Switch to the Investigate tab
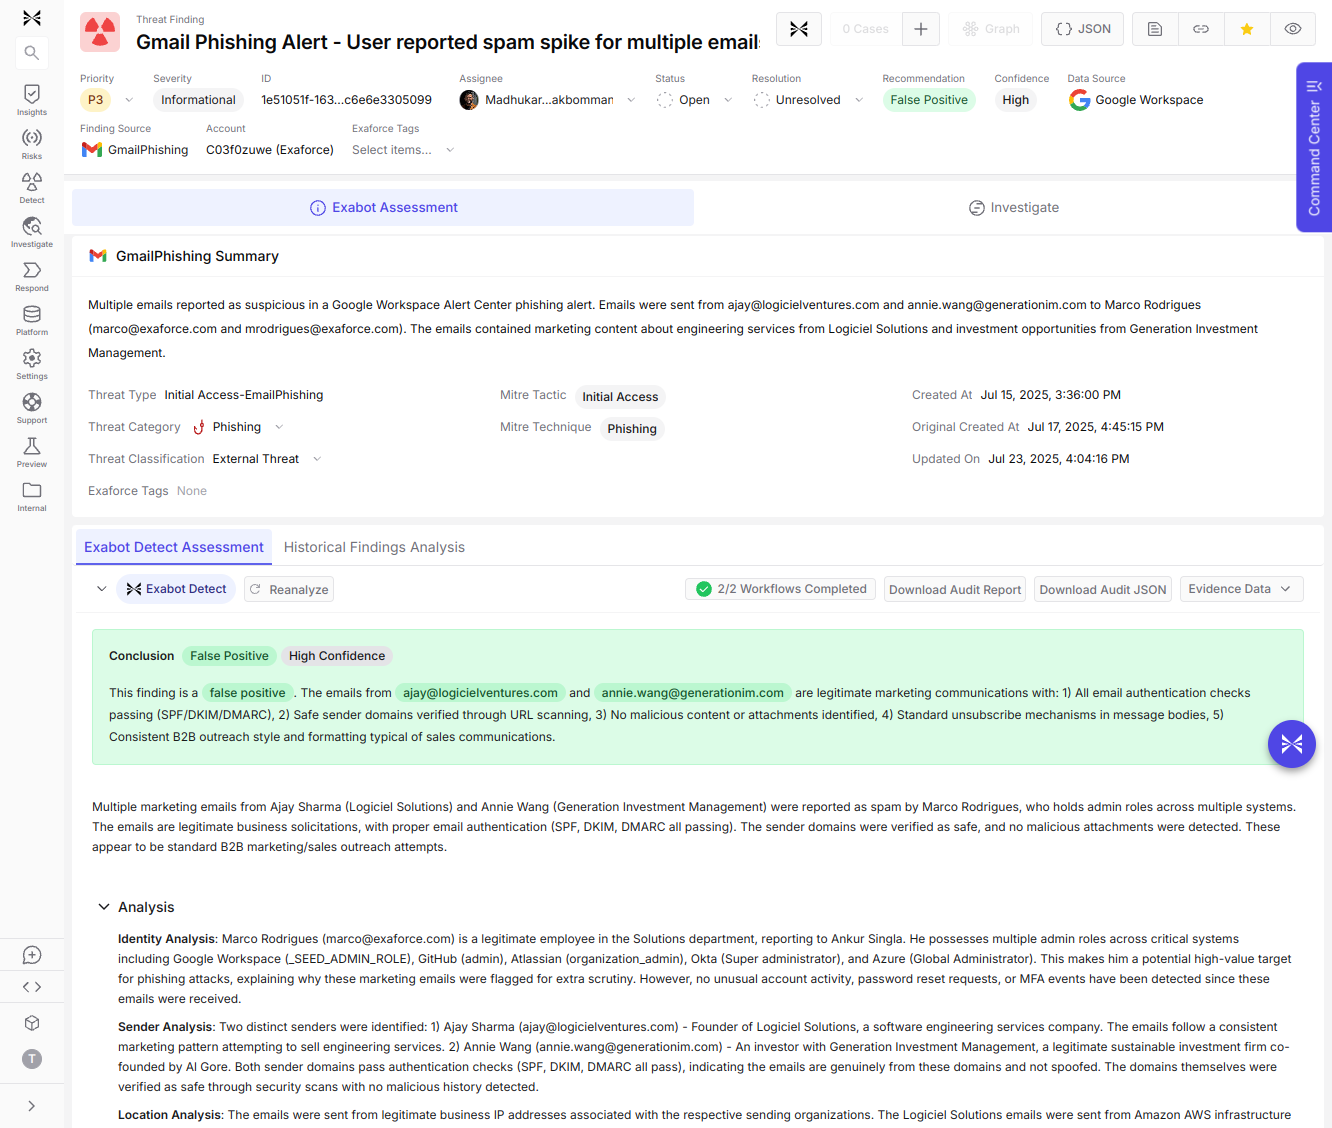This screenshot has width=1332, height=1128. tap(1013, 207)
